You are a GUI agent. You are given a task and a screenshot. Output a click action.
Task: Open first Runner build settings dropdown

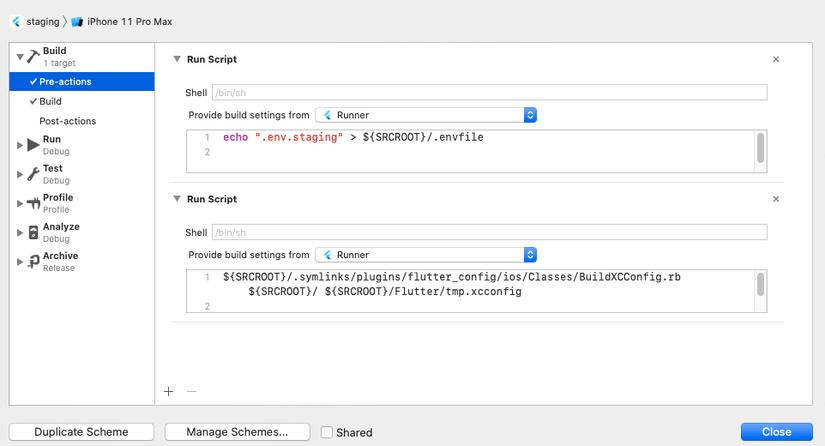[x=426, y=115]
